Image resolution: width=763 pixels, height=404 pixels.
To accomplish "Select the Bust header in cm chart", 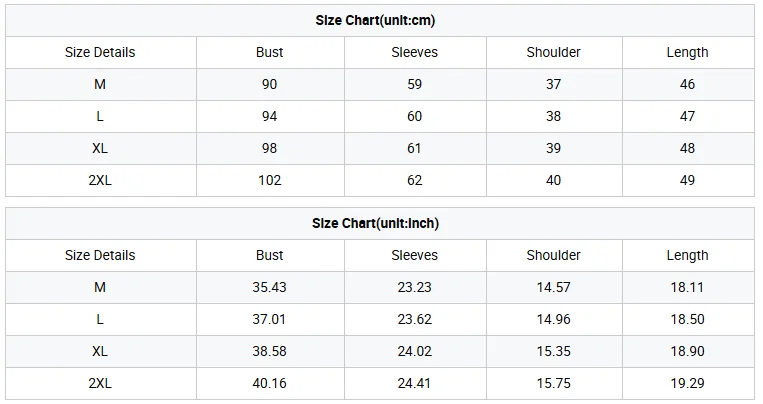I will (270, 52).
